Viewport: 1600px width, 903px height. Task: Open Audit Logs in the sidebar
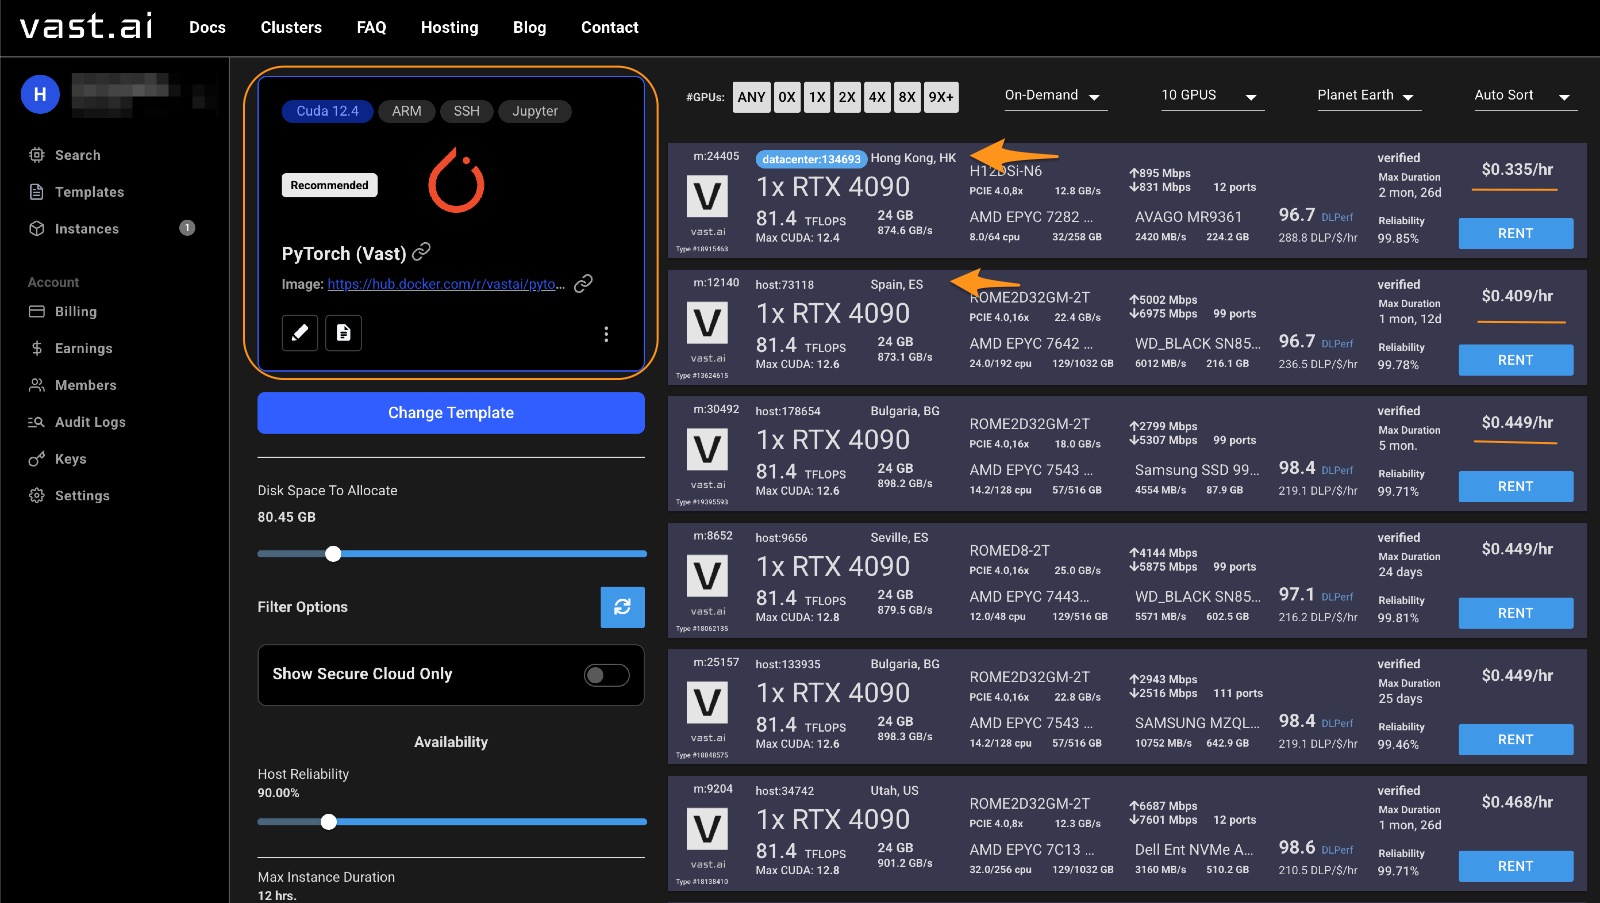coord(90,422)
